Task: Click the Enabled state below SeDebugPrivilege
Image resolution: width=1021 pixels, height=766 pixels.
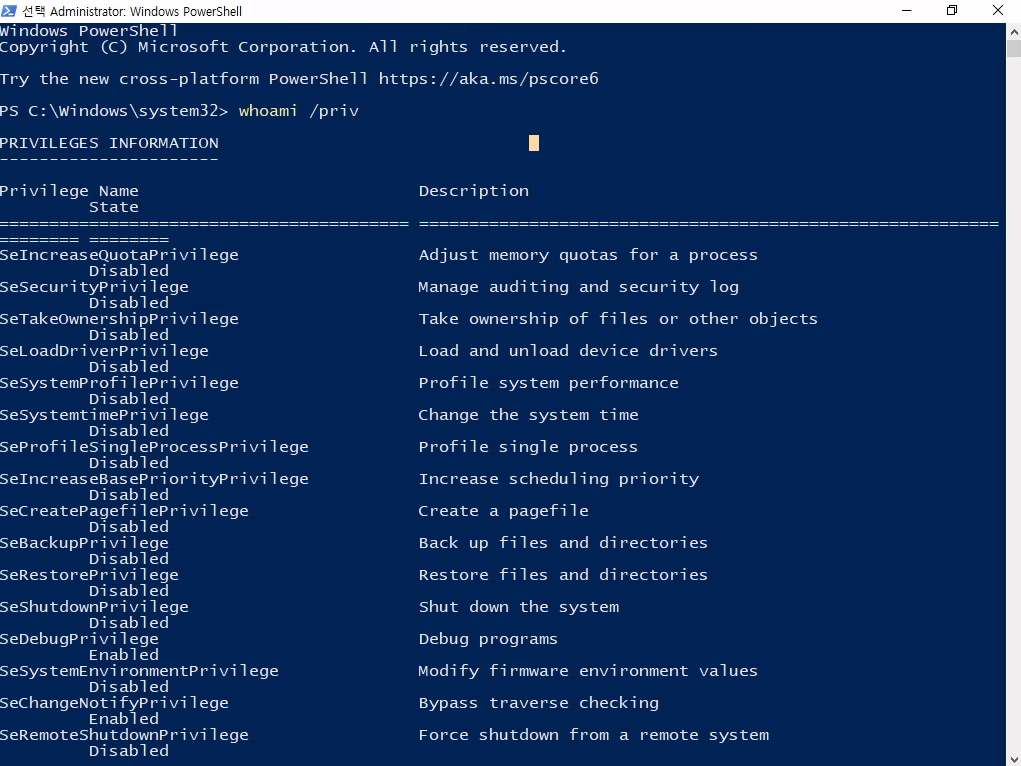Action: point(124,655)
